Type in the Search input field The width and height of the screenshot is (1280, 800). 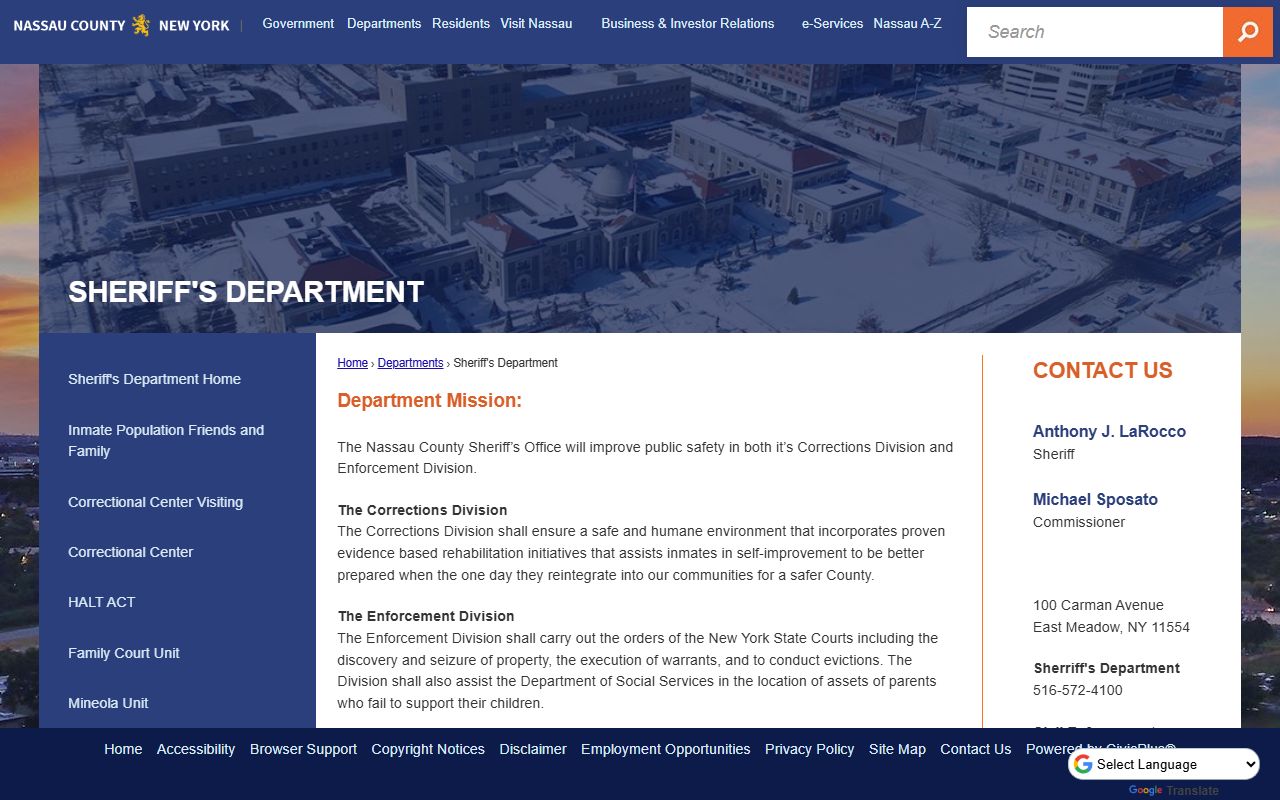coord(1094,32)
